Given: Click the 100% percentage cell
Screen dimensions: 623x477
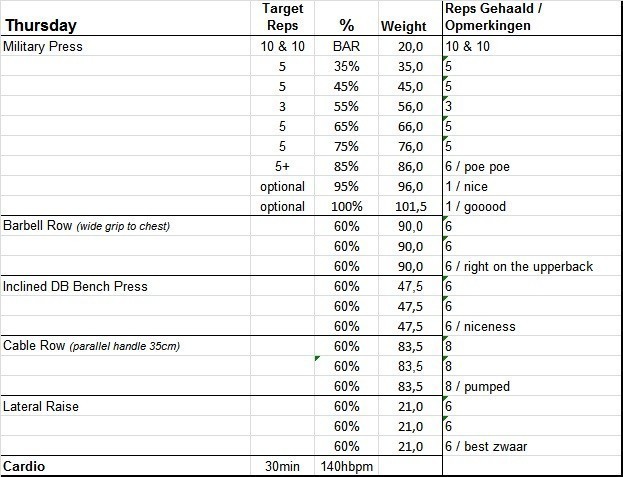Looking at the screenshot, I should click(346, 206).
